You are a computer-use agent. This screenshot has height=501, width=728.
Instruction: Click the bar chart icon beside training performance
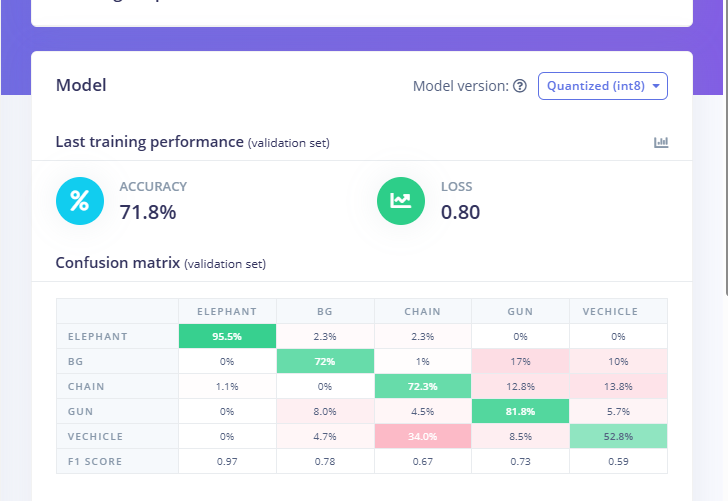click(661, 143)
